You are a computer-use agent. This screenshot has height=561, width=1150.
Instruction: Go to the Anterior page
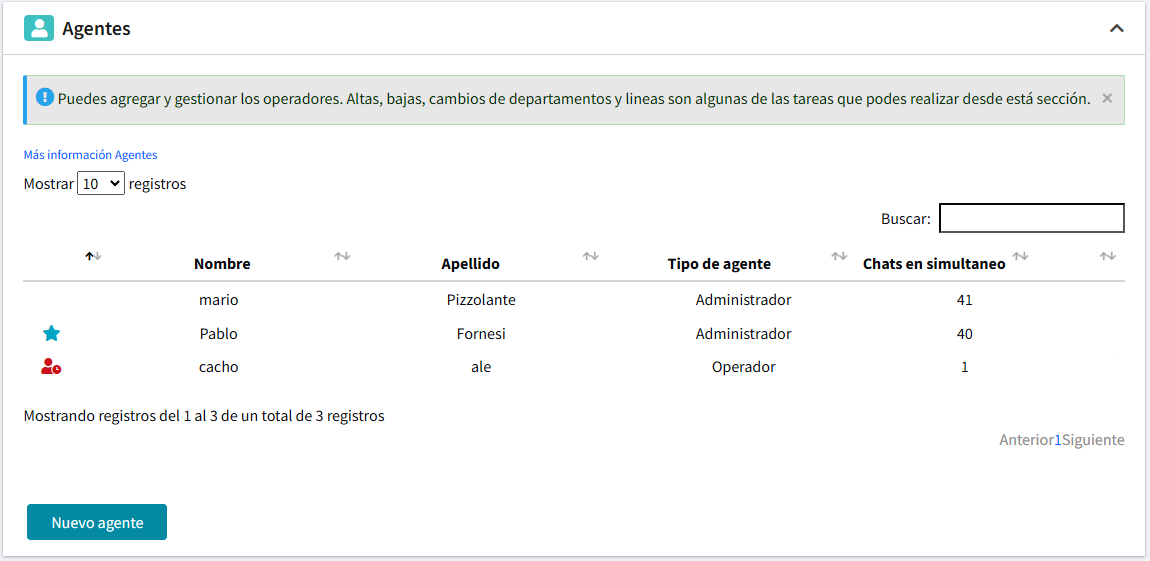point(1026,440)
